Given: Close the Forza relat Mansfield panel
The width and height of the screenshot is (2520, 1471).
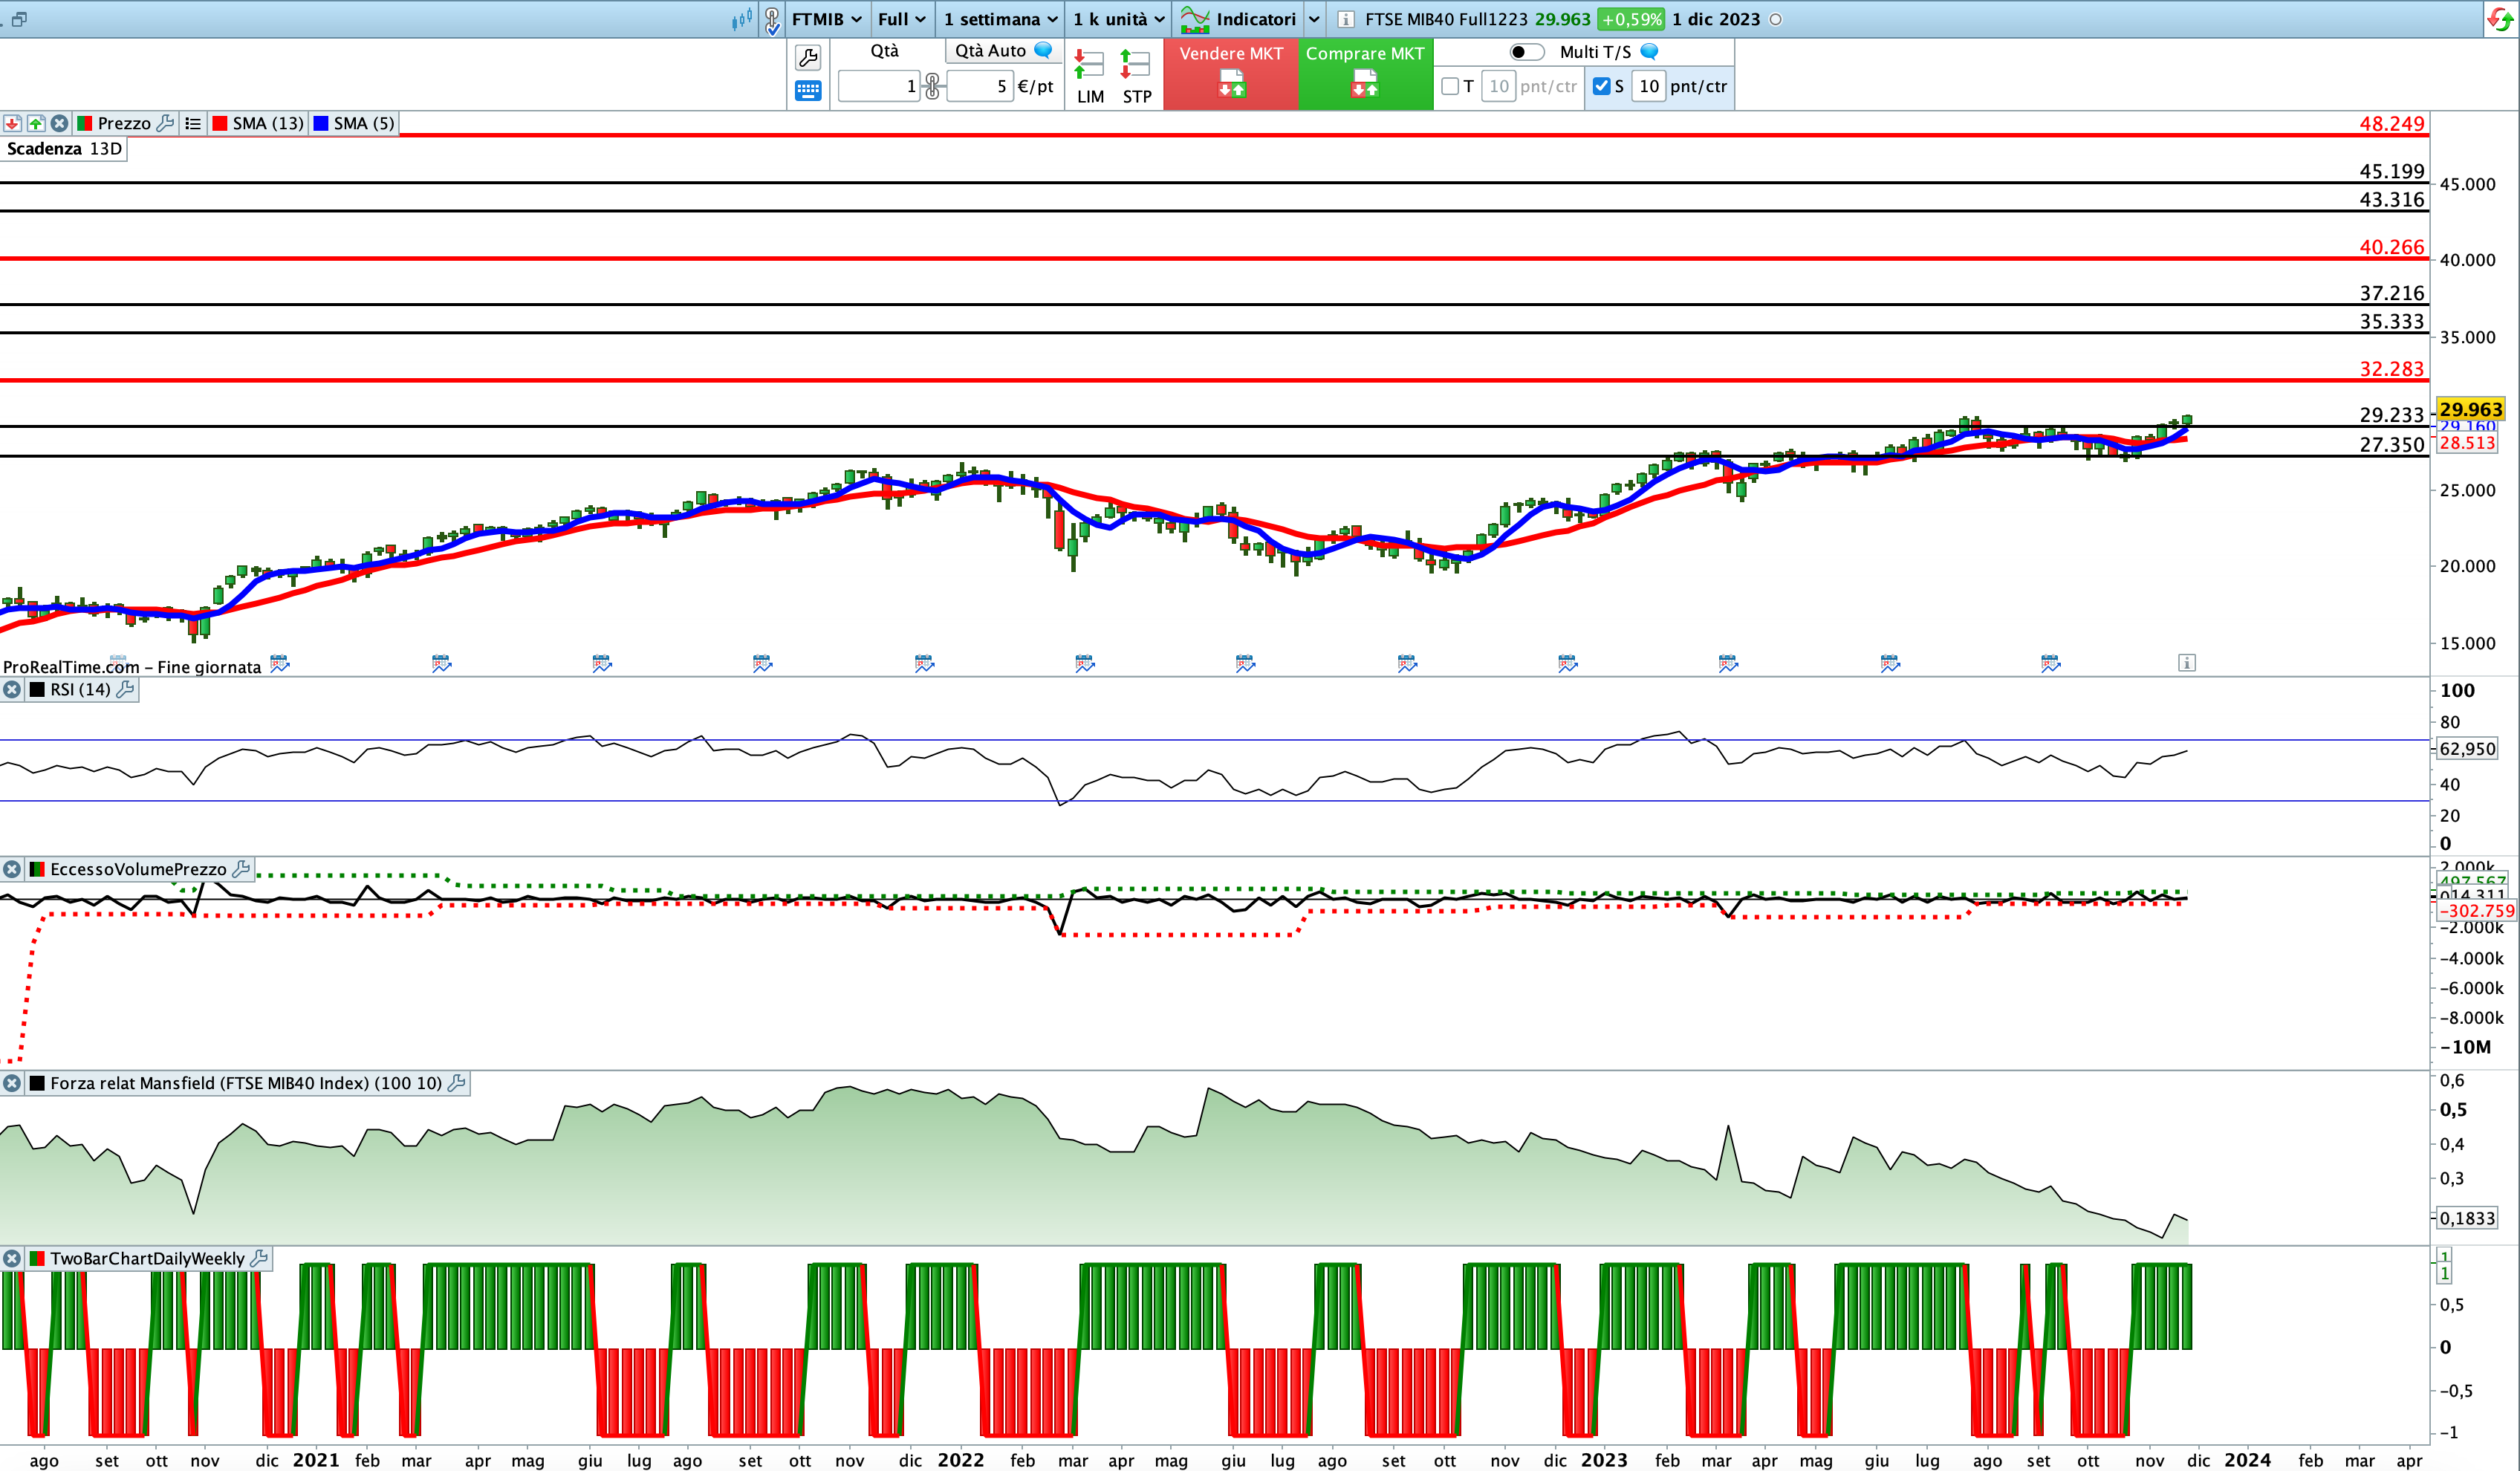Looking at the screenshot, I should click(x=12, y=1083).
